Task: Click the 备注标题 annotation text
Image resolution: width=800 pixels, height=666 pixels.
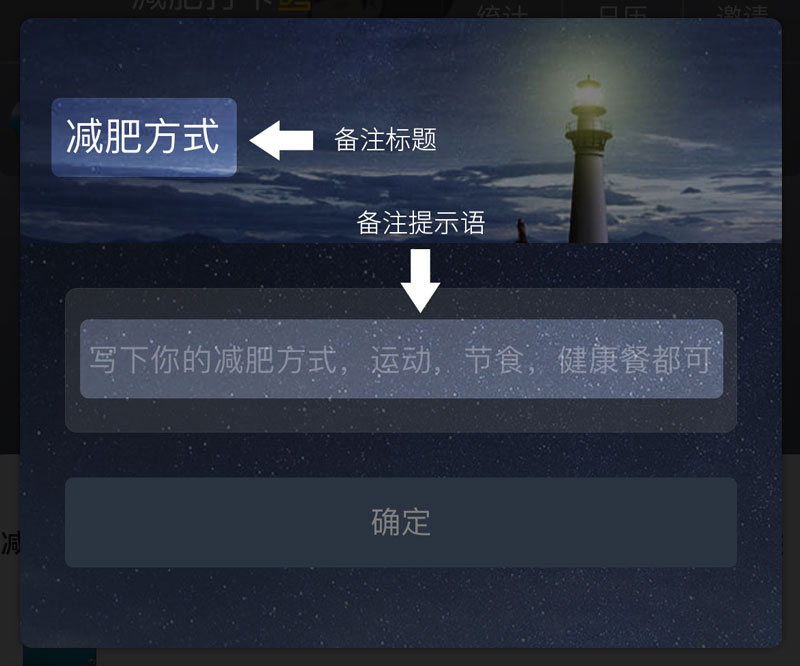Action: click(385, 139)
